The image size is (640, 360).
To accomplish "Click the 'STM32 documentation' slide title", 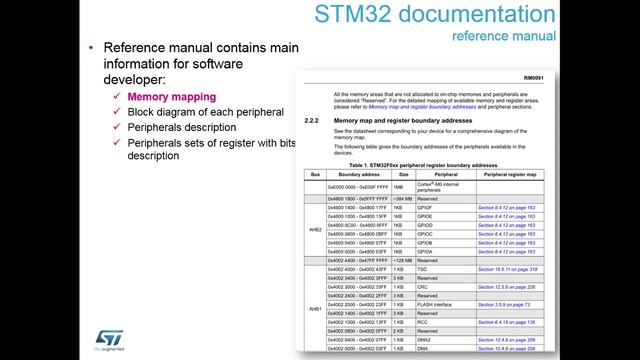I will 435,14.
